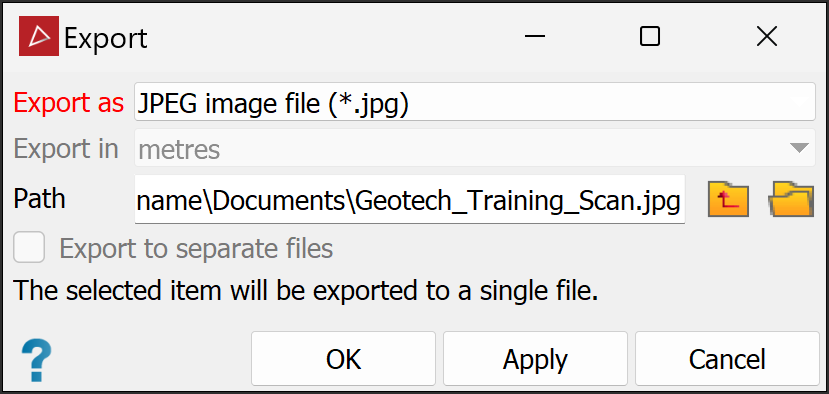Confirm export with the OK button

coord(343,359)
